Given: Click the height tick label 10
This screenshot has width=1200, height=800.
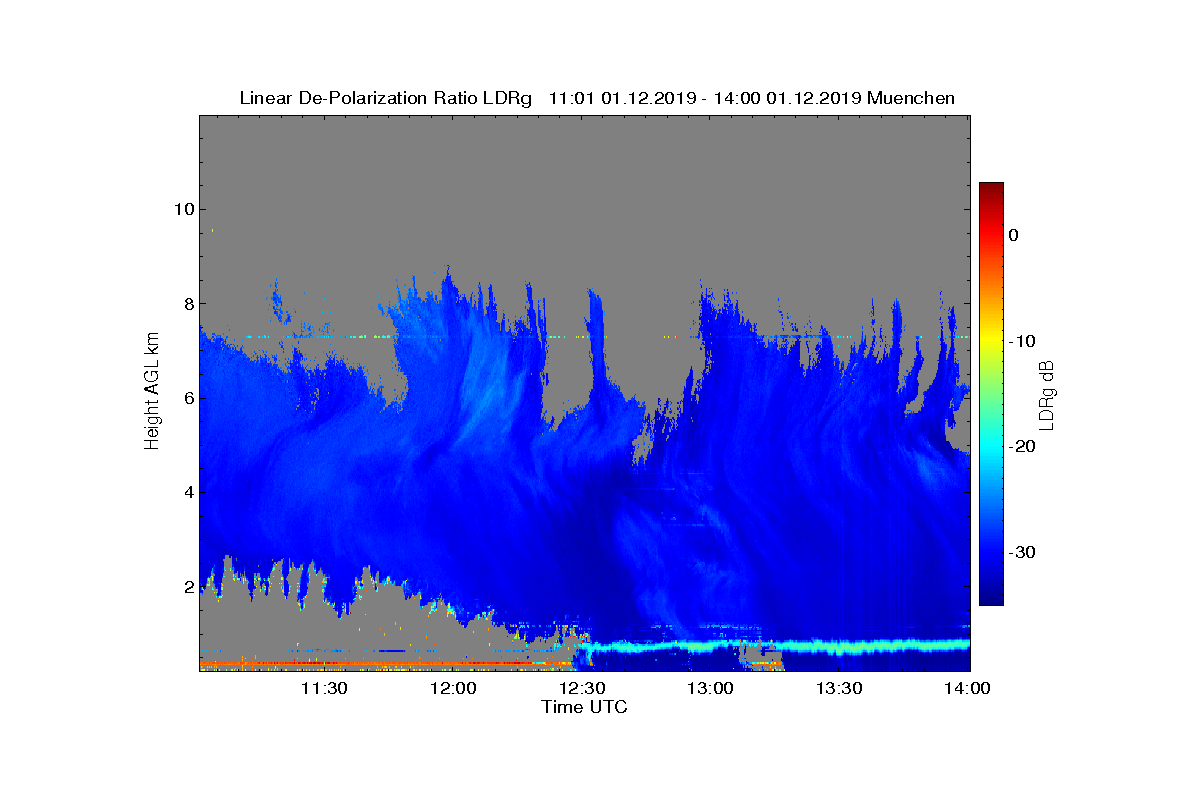Looking at the screenshot, I should 182,209.
